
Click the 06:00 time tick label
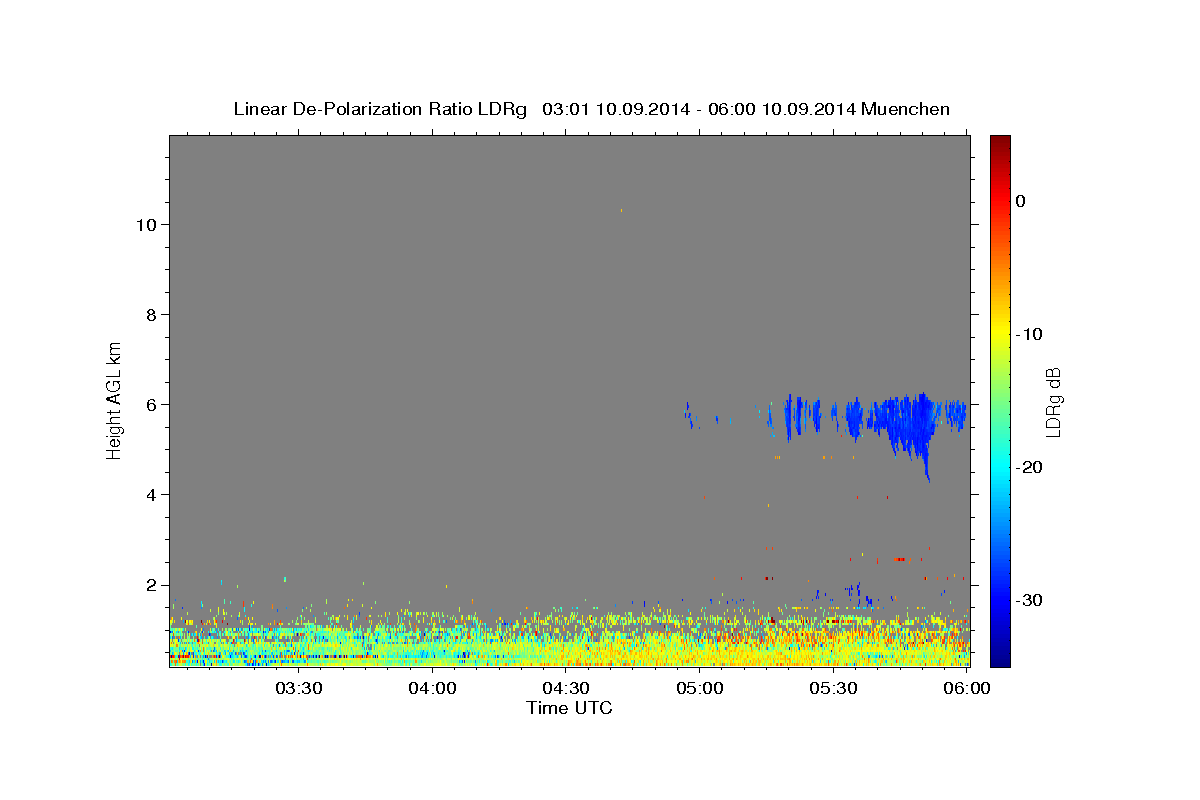967,688
